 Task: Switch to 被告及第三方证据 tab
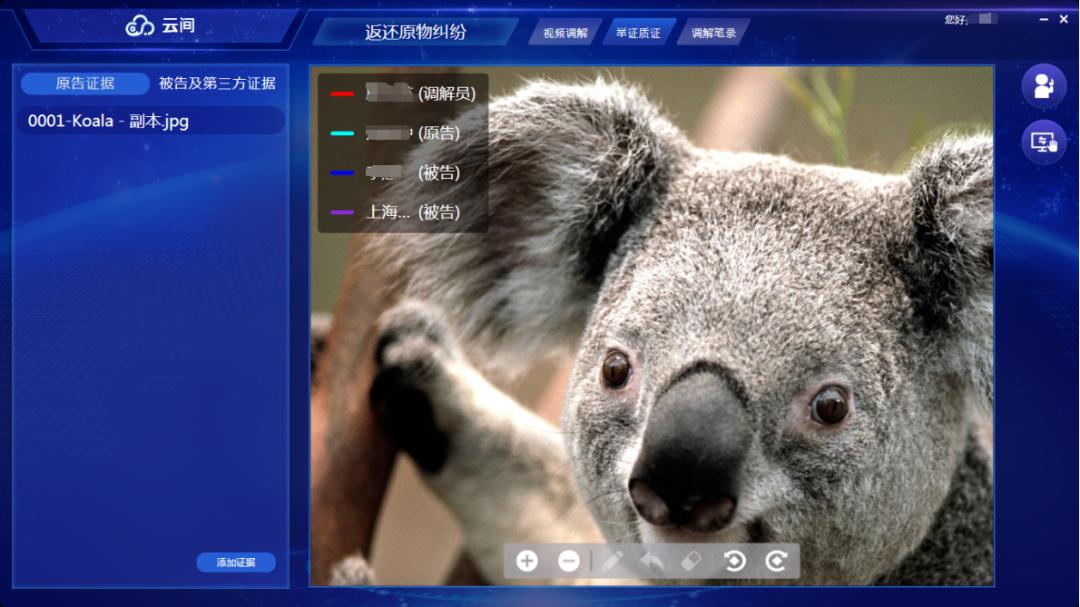pyautogui.click(x=217, y=83)
